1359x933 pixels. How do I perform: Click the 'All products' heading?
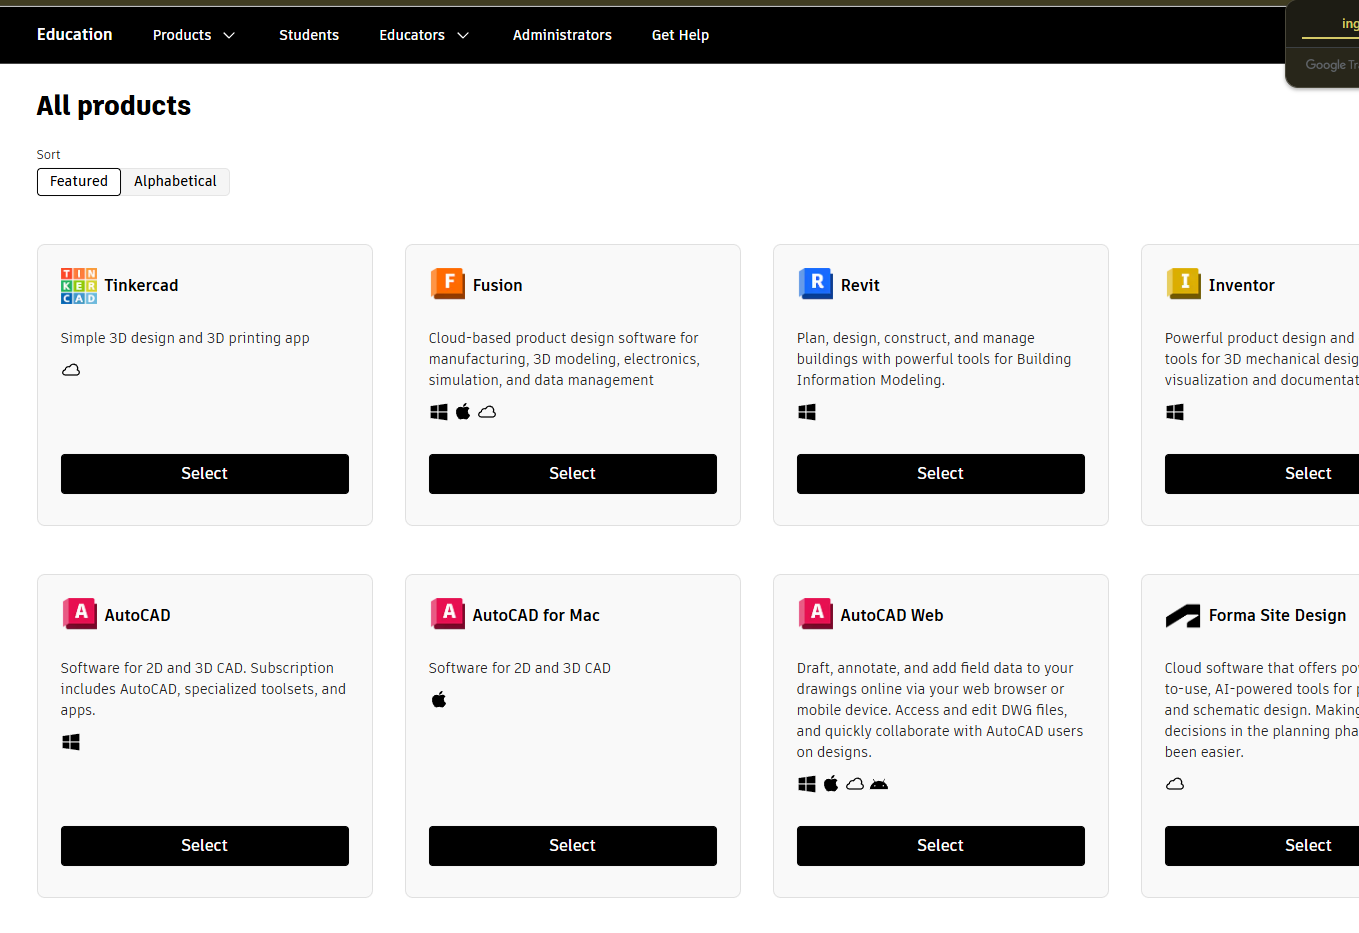point(114,106)
